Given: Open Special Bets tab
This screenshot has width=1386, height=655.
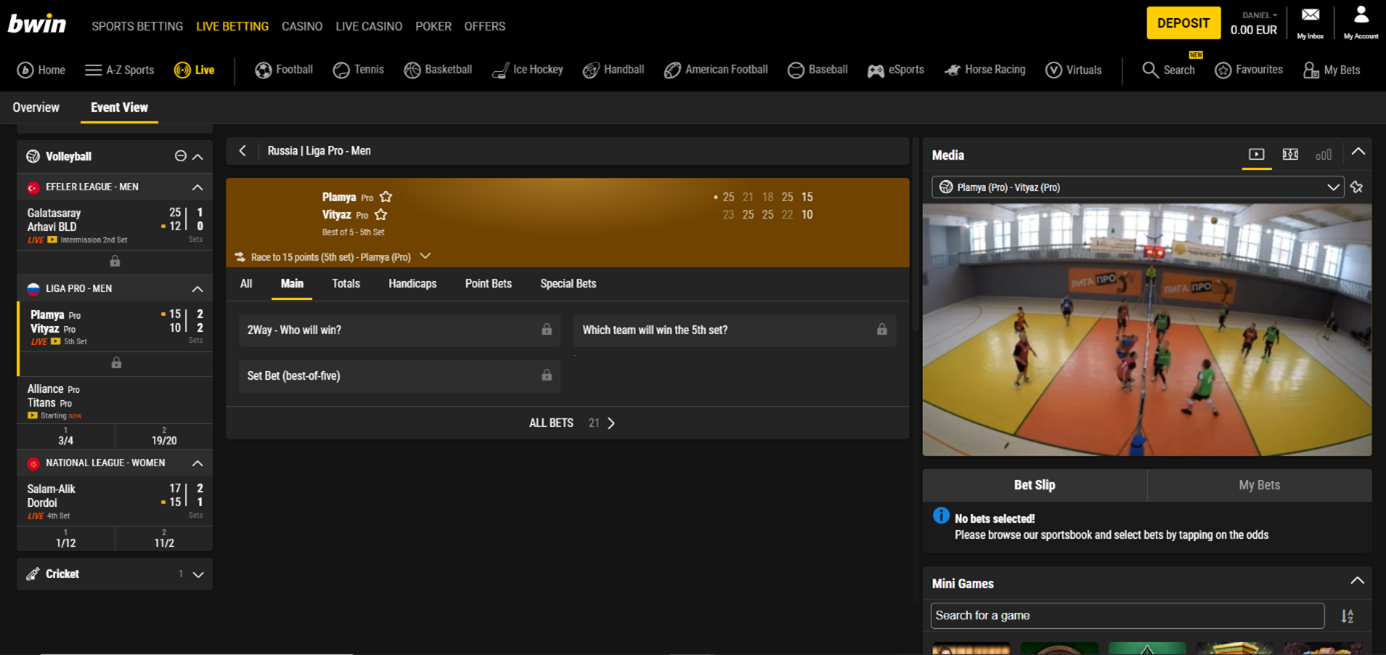Looking at the screenshot, I should coord(568,284).
